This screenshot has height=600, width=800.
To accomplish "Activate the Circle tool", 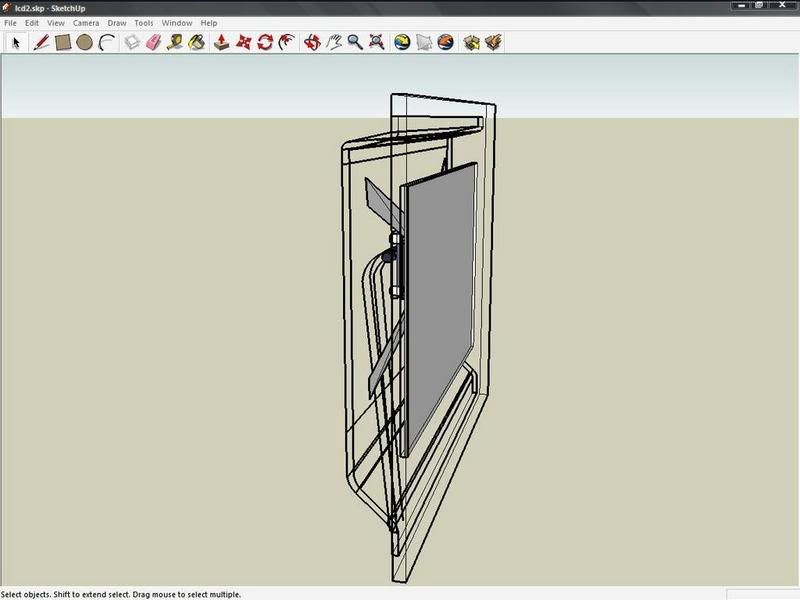I will (x=85, y=42).
